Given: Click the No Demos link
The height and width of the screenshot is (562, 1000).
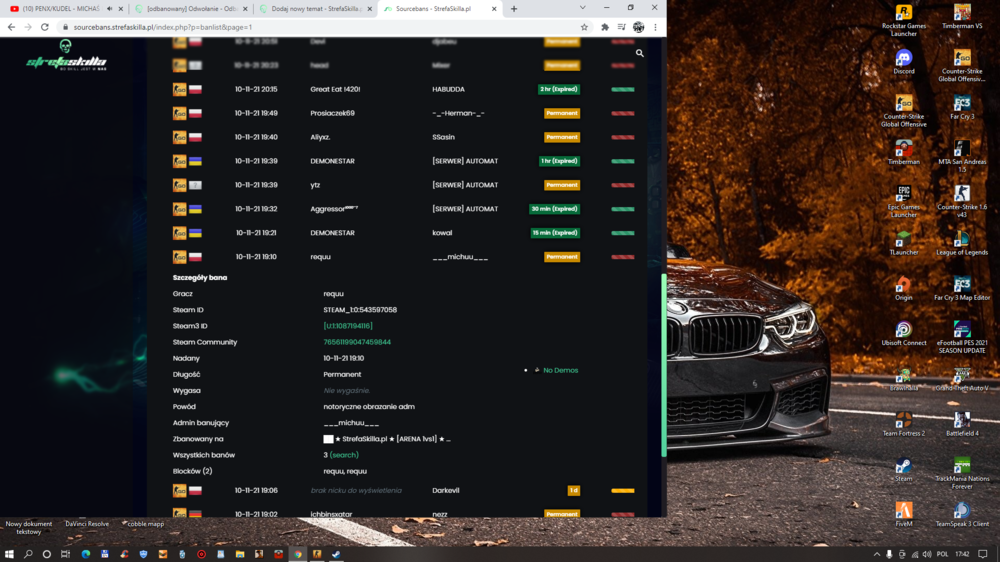Looking at the screenshot, I should pos(561,371).
